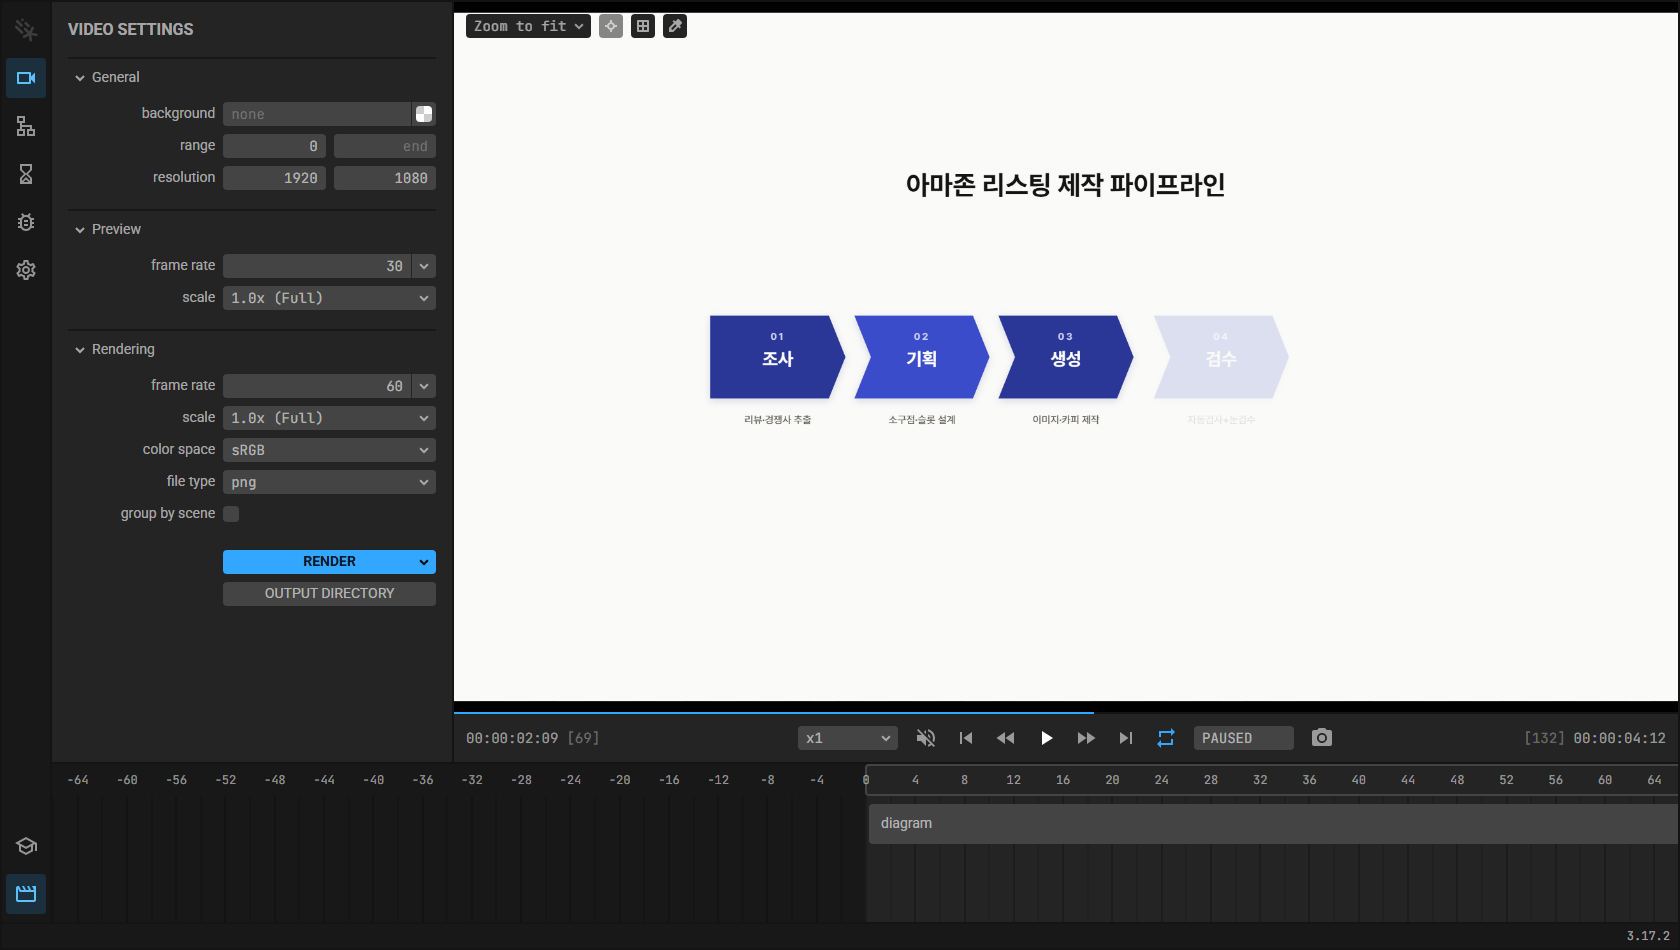The image size is (1680, 950).
Task: Open the file type png dropdown
Action: 329,482
